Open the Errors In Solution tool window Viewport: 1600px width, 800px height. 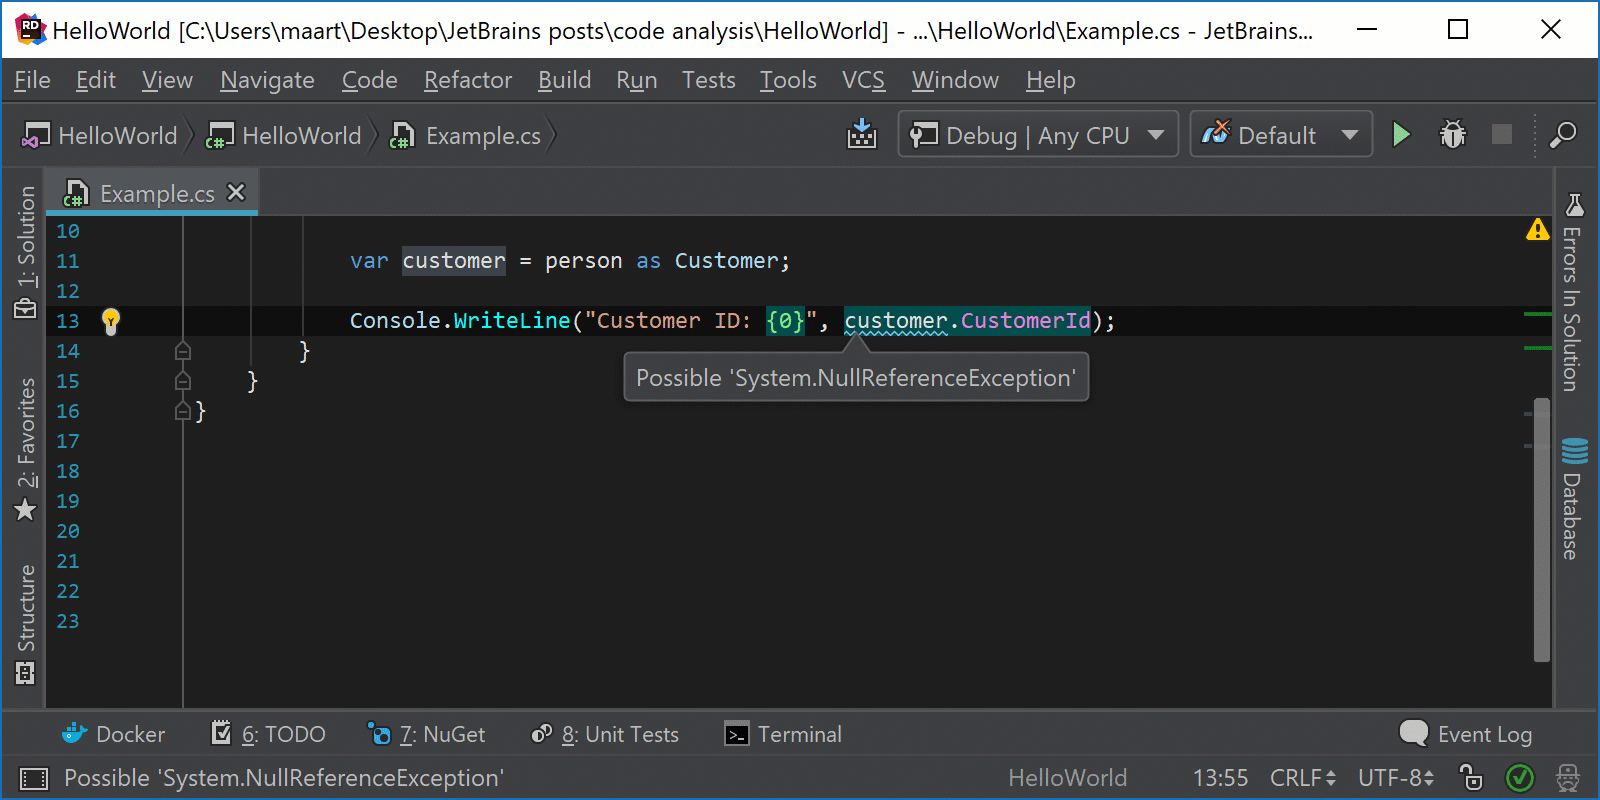[x=1573, y=292]
